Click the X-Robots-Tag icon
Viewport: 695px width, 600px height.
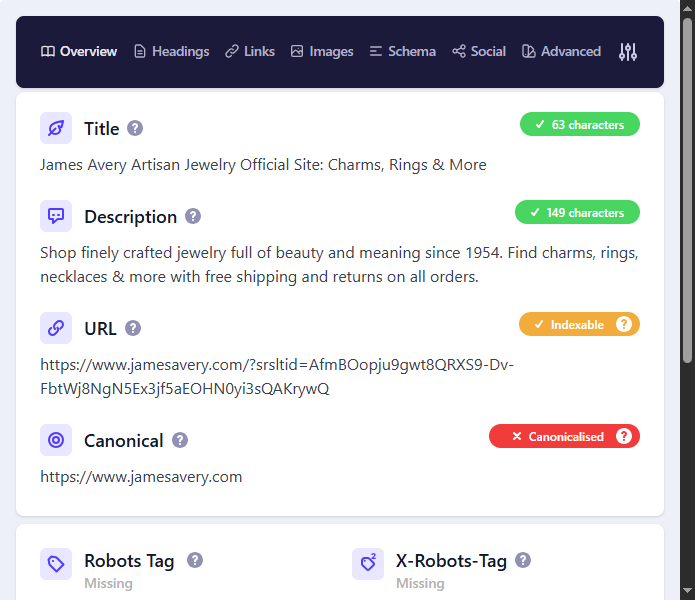pyautogui.click(x=368, y=564)
